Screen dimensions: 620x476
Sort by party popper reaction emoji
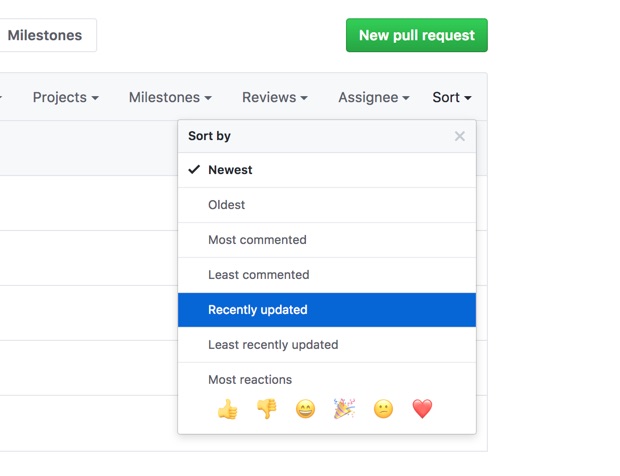(x=344, y=409)
